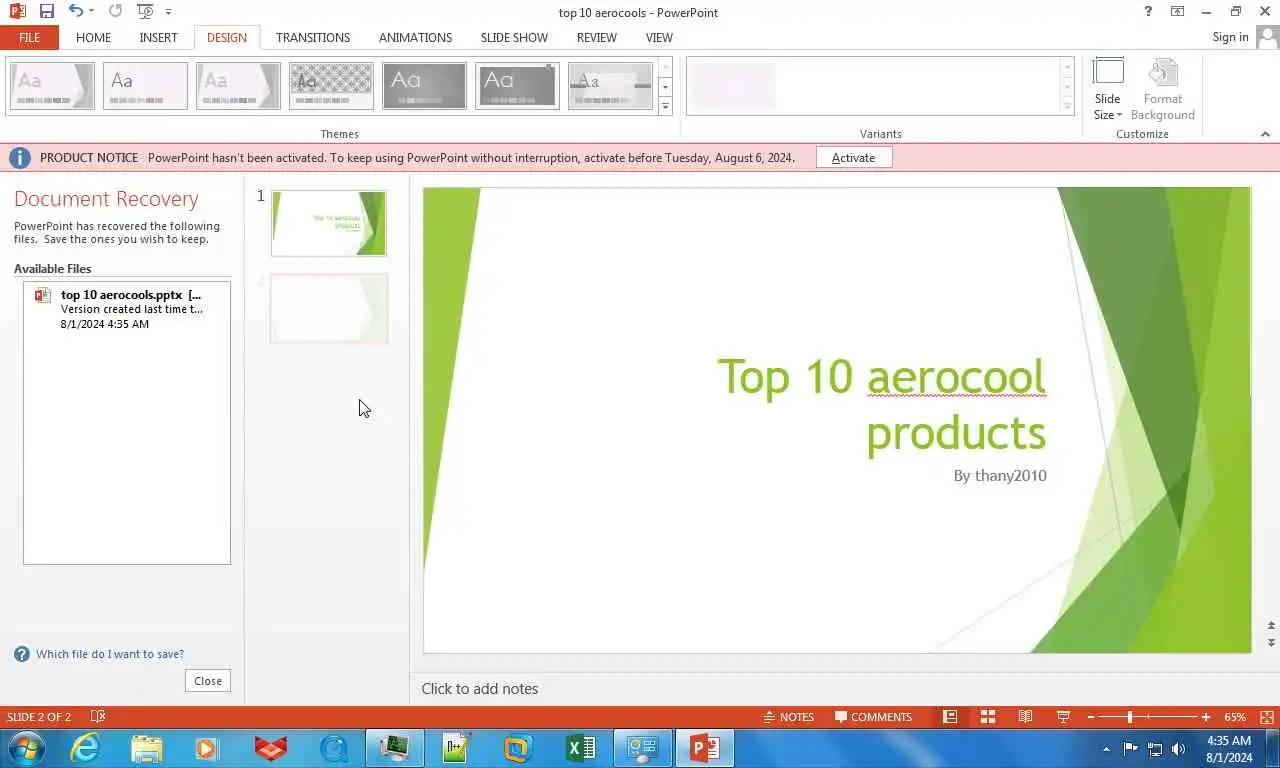Adjust the zoom slider handle
Screen dimensions: 1280x768
[x=1130, y=717]
